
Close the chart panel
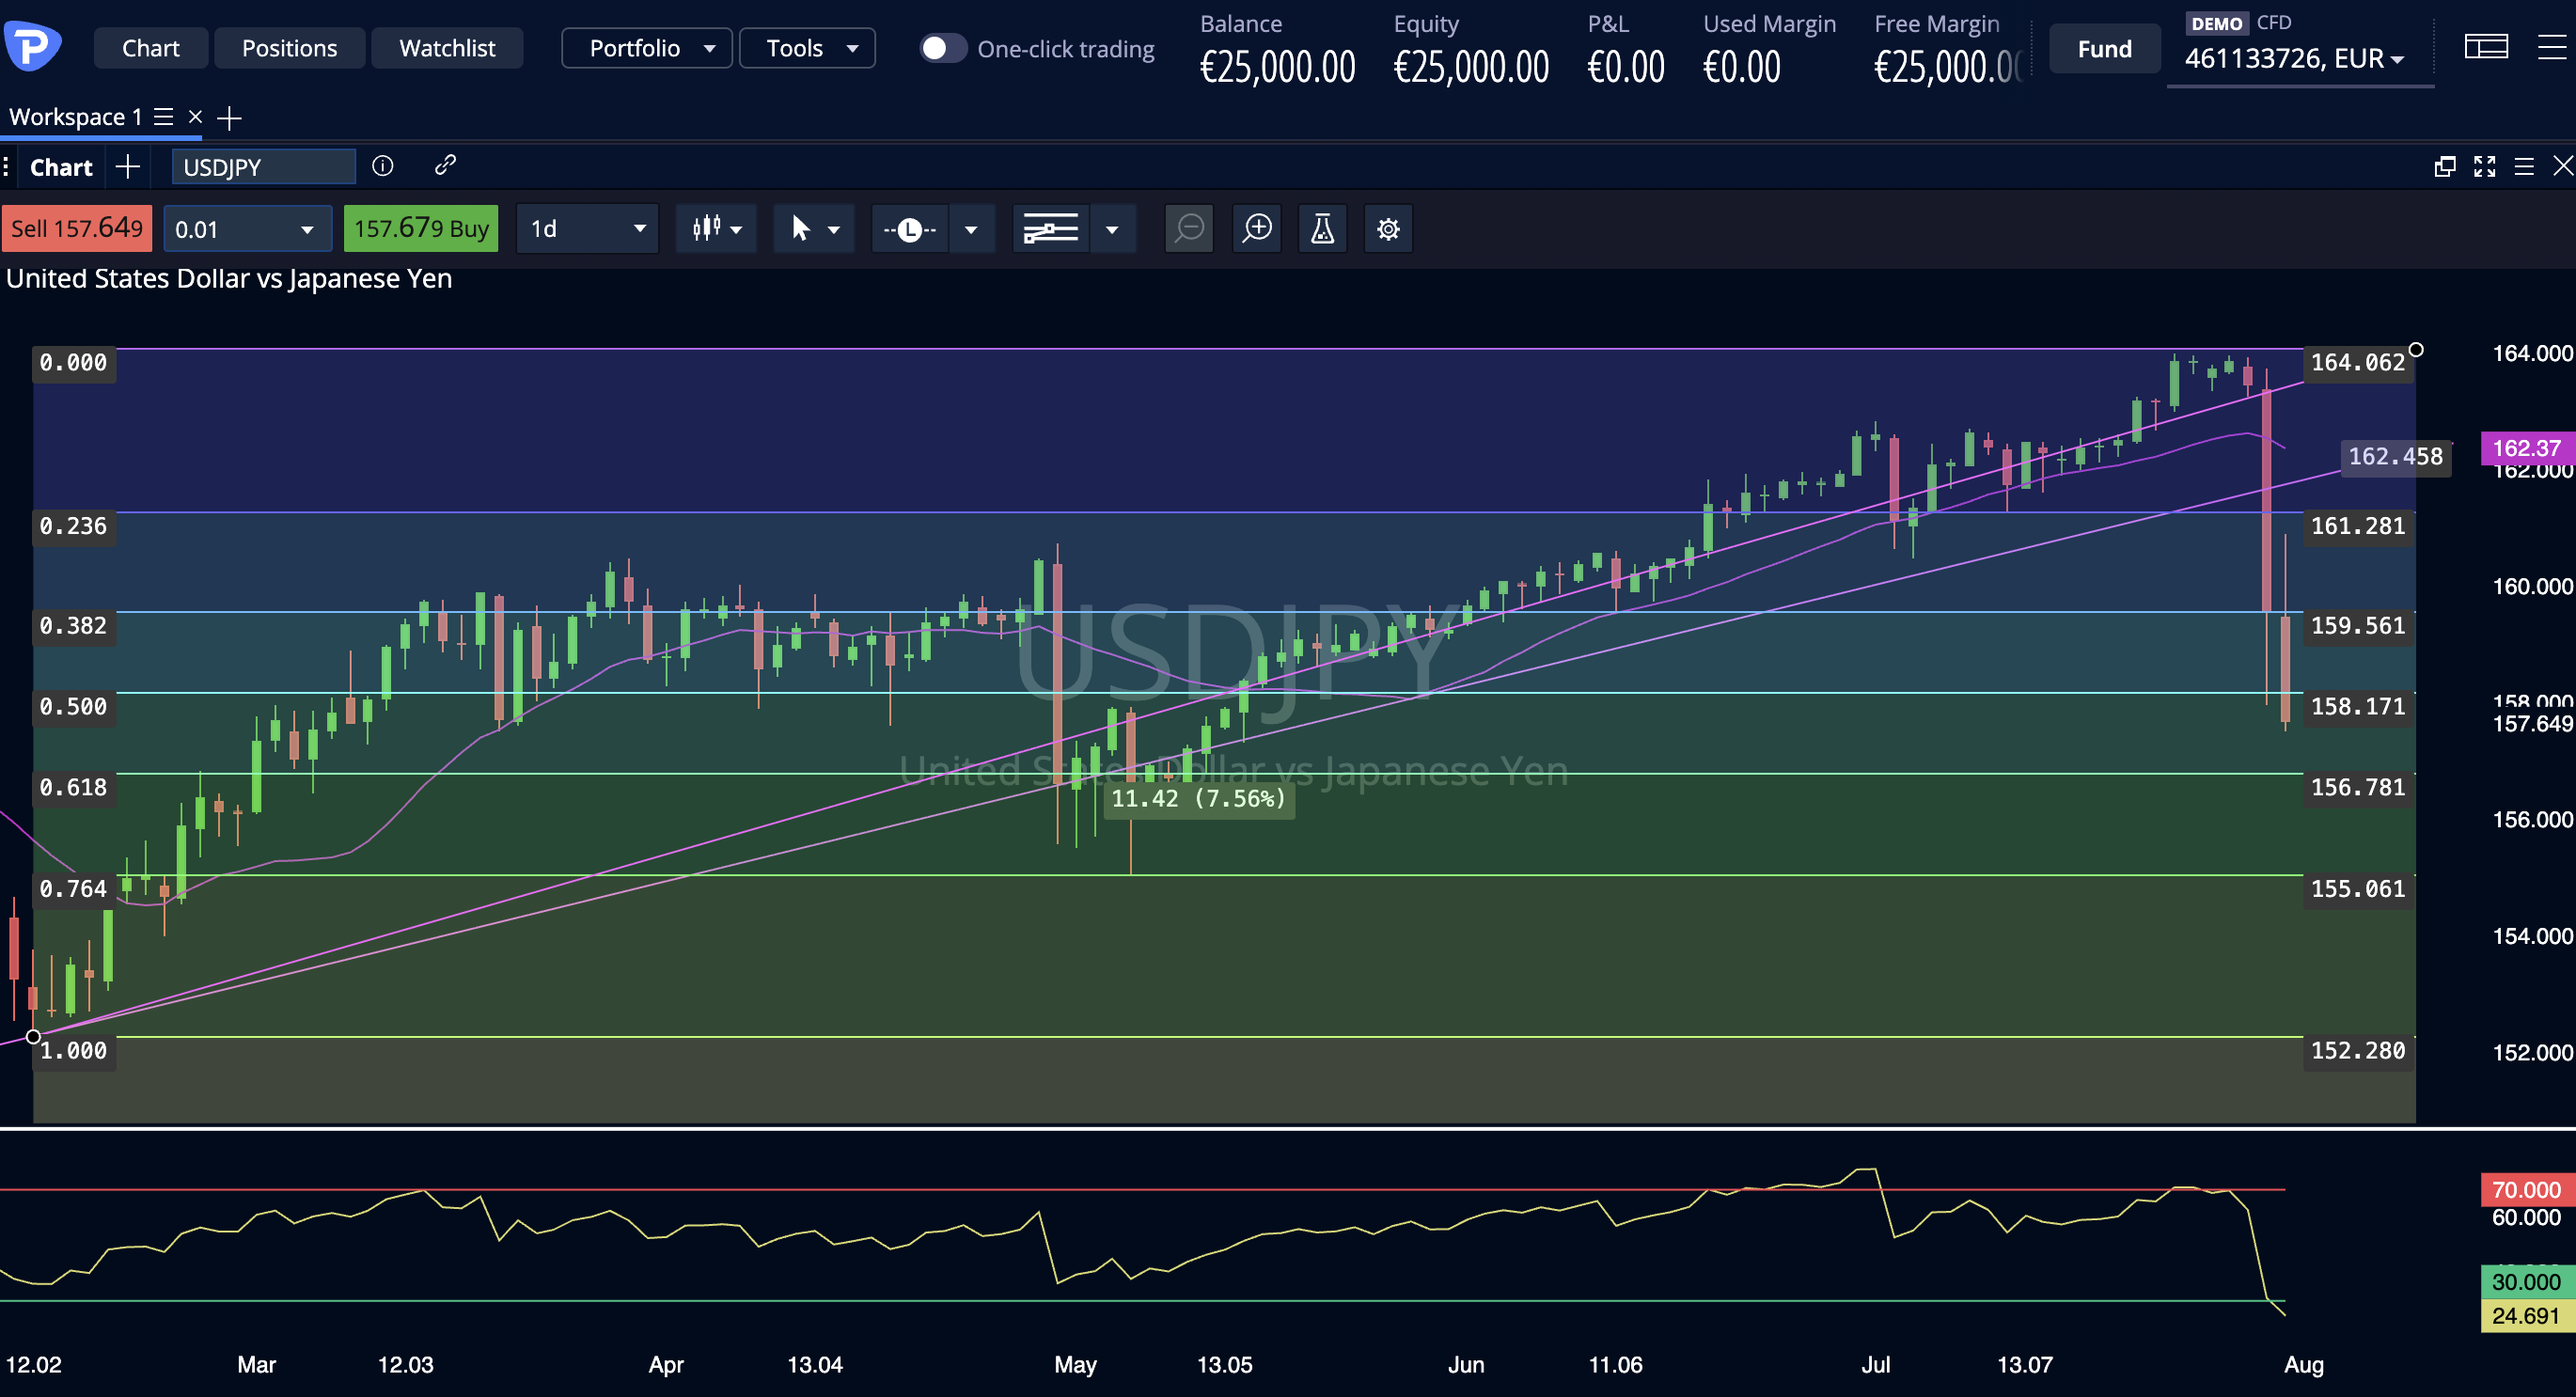(x=2563, y=166)
